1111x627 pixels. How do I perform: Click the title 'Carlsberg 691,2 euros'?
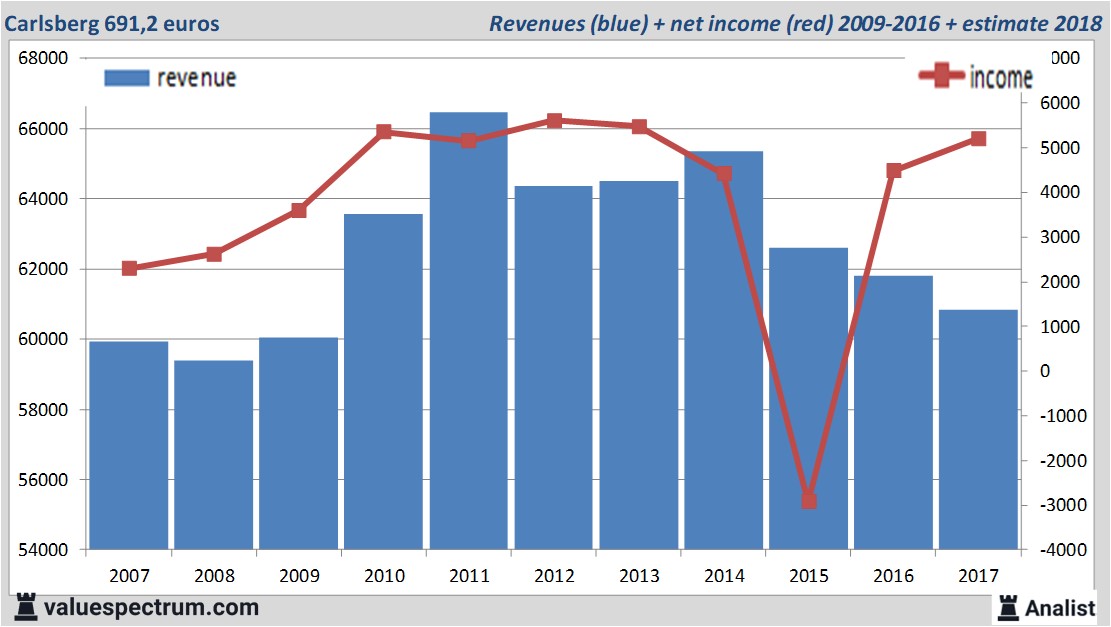(112, 23)
